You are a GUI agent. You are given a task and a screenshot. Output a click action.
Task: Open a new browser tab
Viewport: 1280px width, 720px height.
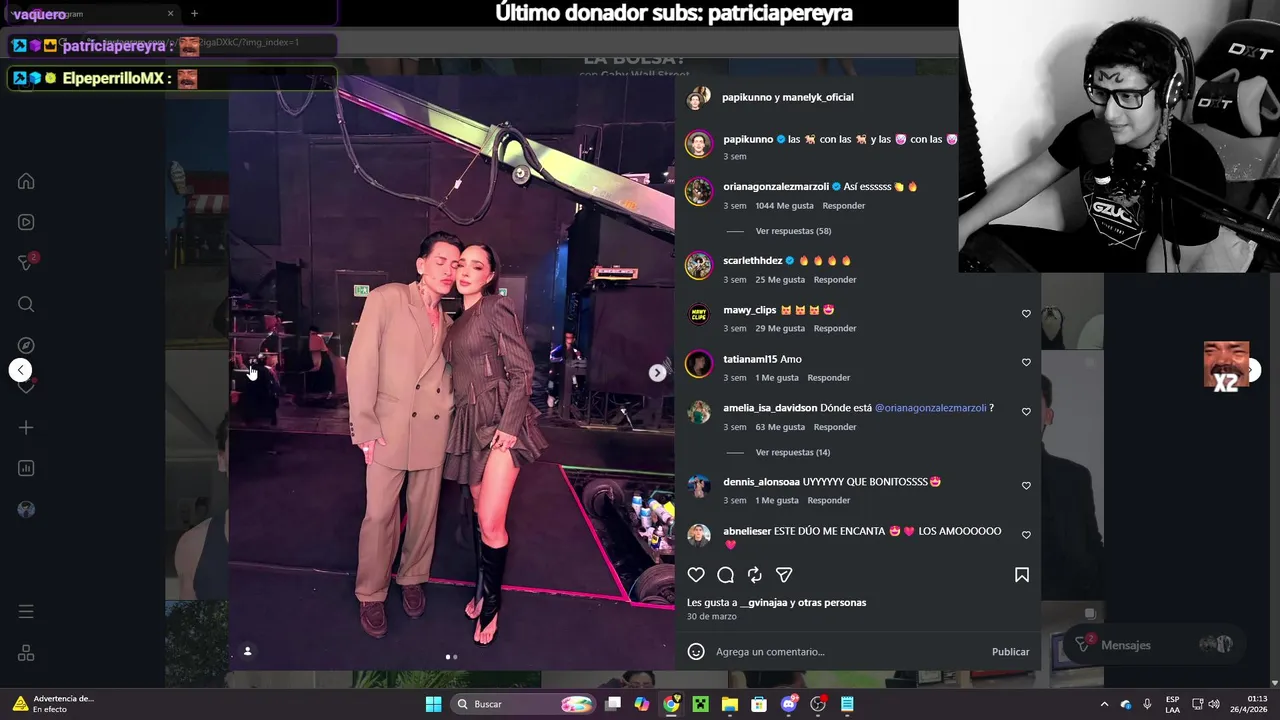(x=194, y=13)
